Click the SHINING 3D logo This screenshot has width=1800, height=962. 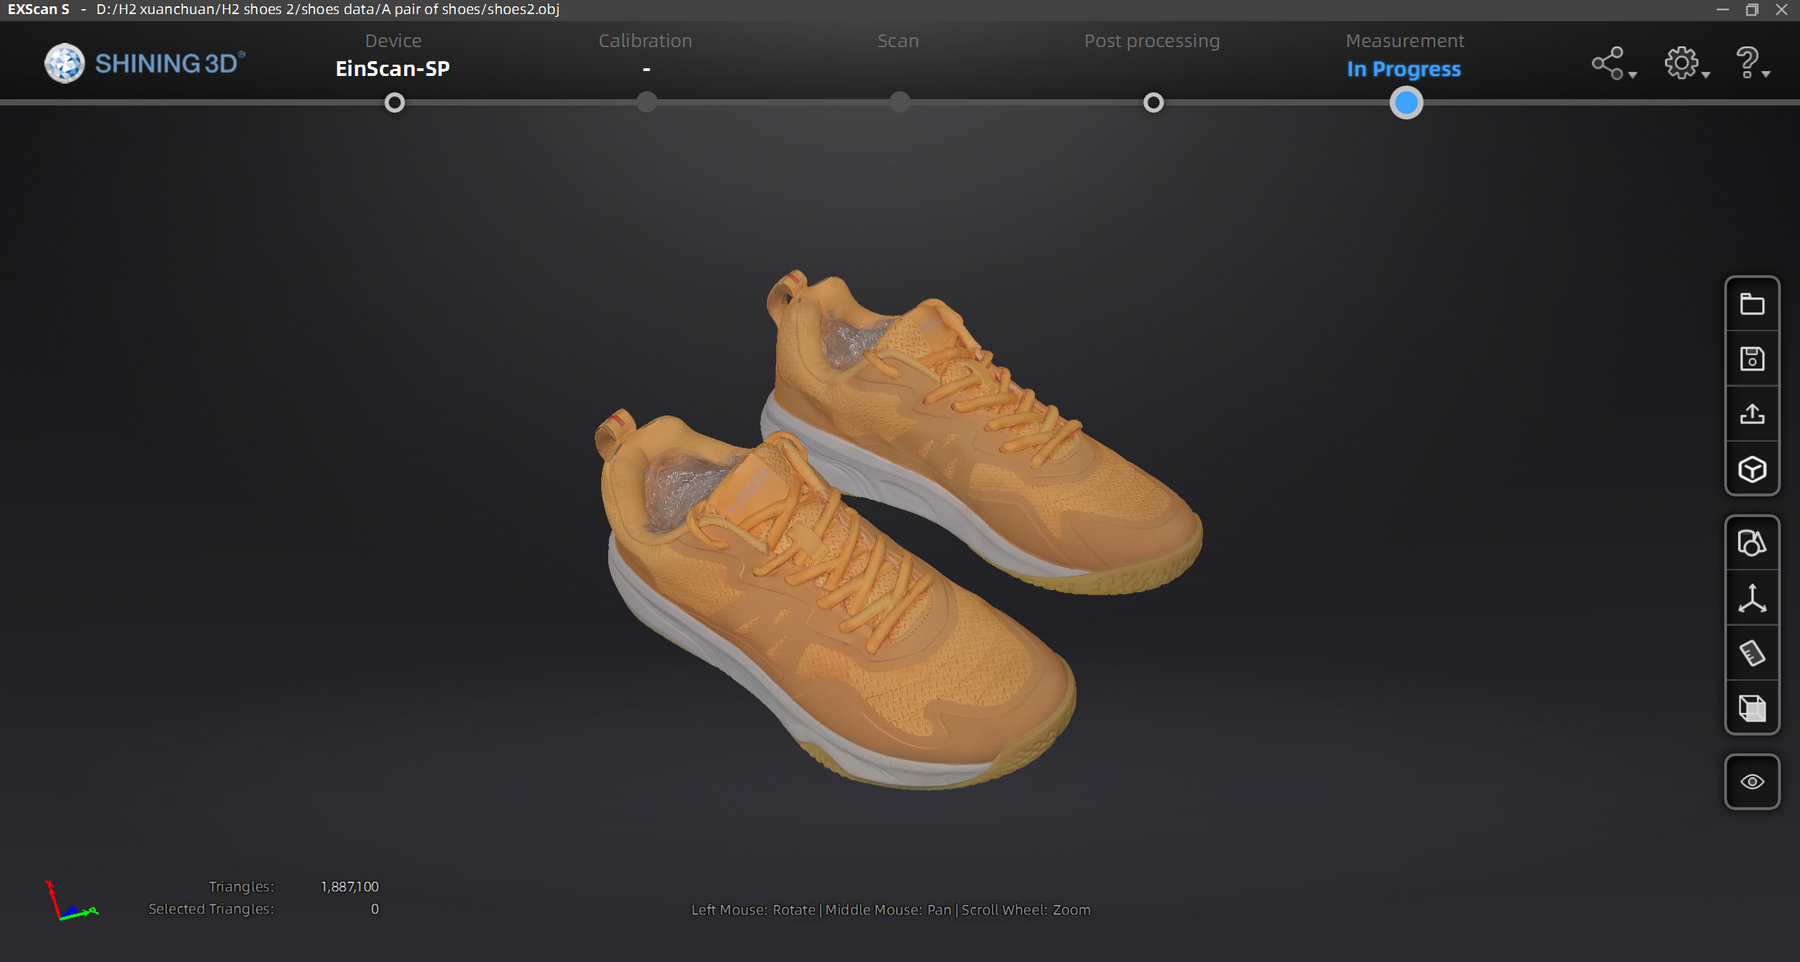(x=145, y=64)
